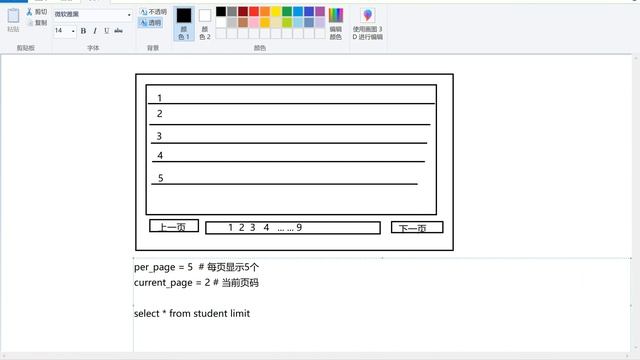
Task: Click the drawn '上一页' box on canvas
Action: (x=174, y=226)
